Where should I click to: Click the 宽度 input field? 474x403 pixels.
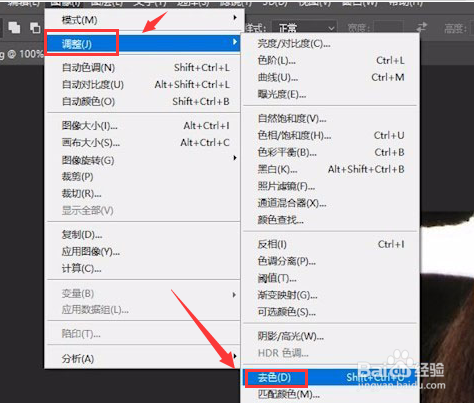point(388,28)
